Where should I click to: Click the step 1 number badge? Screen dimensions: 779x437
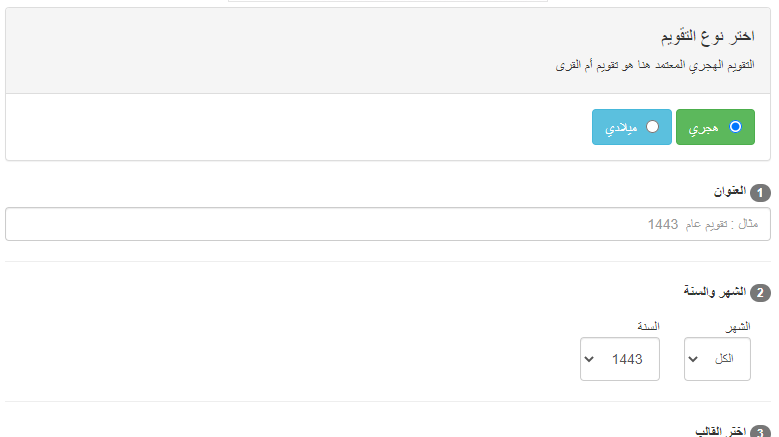click(760, 193)
